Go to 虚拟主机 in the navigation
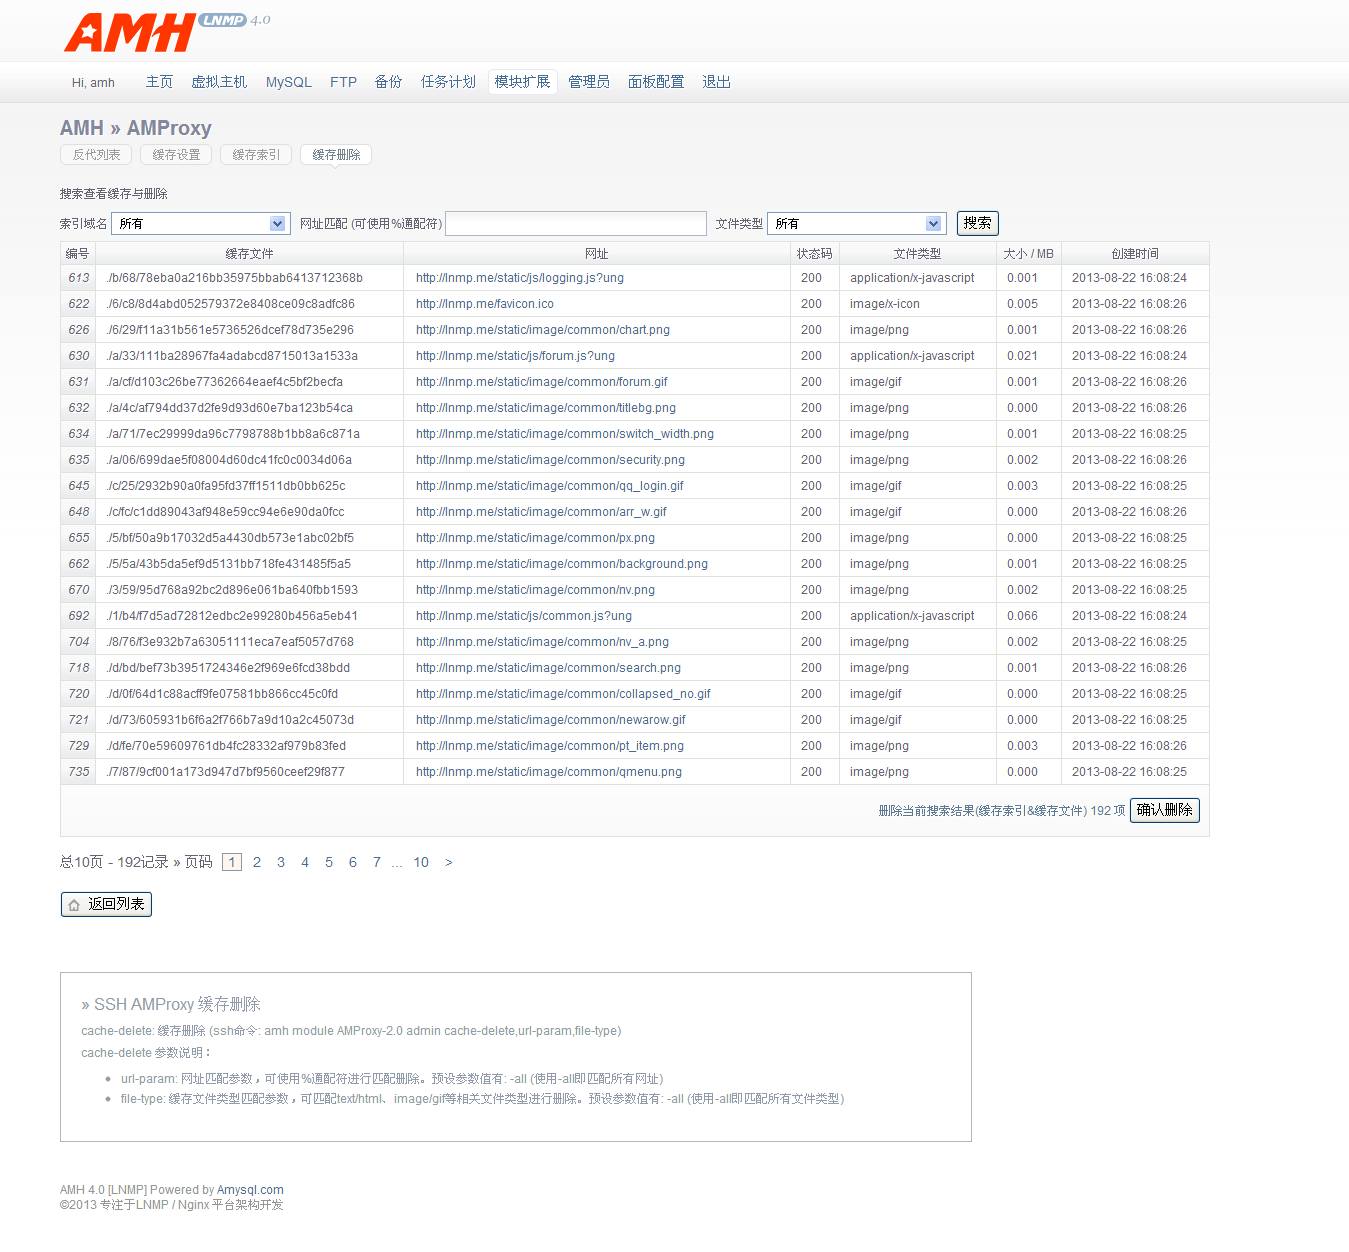The height and width of the screenshot is (1252, 1349). (x=219, y=82)
